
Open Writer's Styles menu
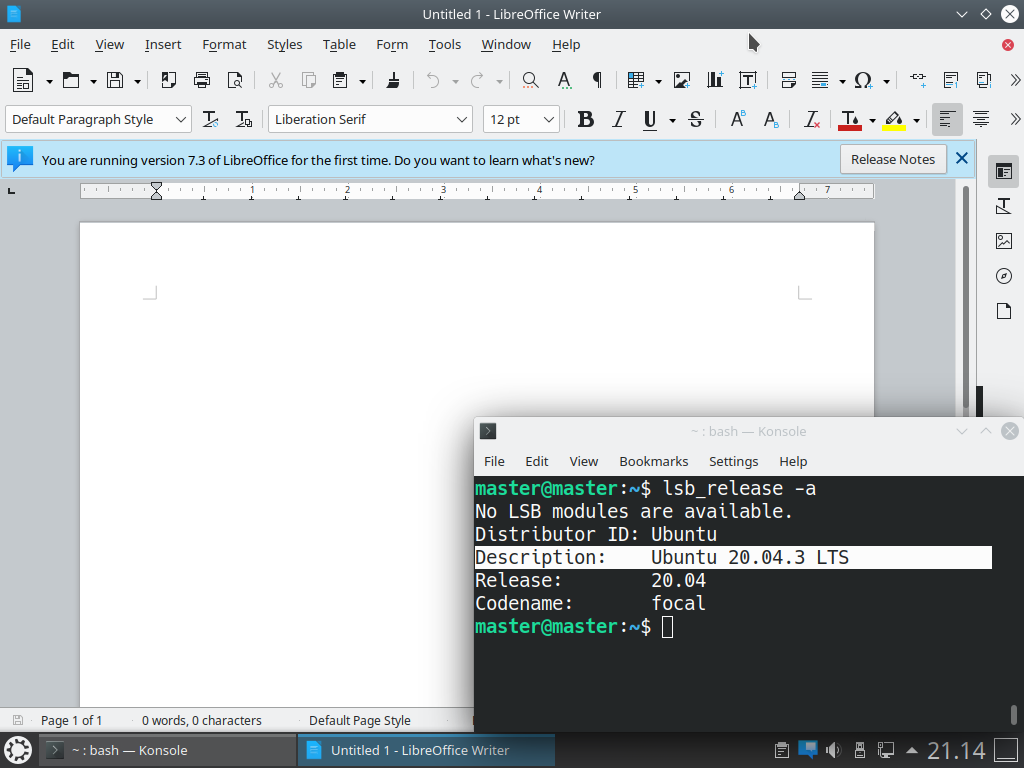click(x=284, y=44)
